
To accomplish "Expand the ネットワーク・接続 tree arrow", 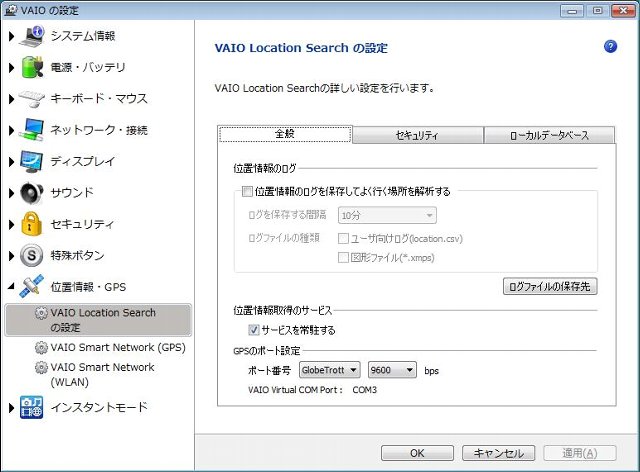I will click(x=11, y=130).
